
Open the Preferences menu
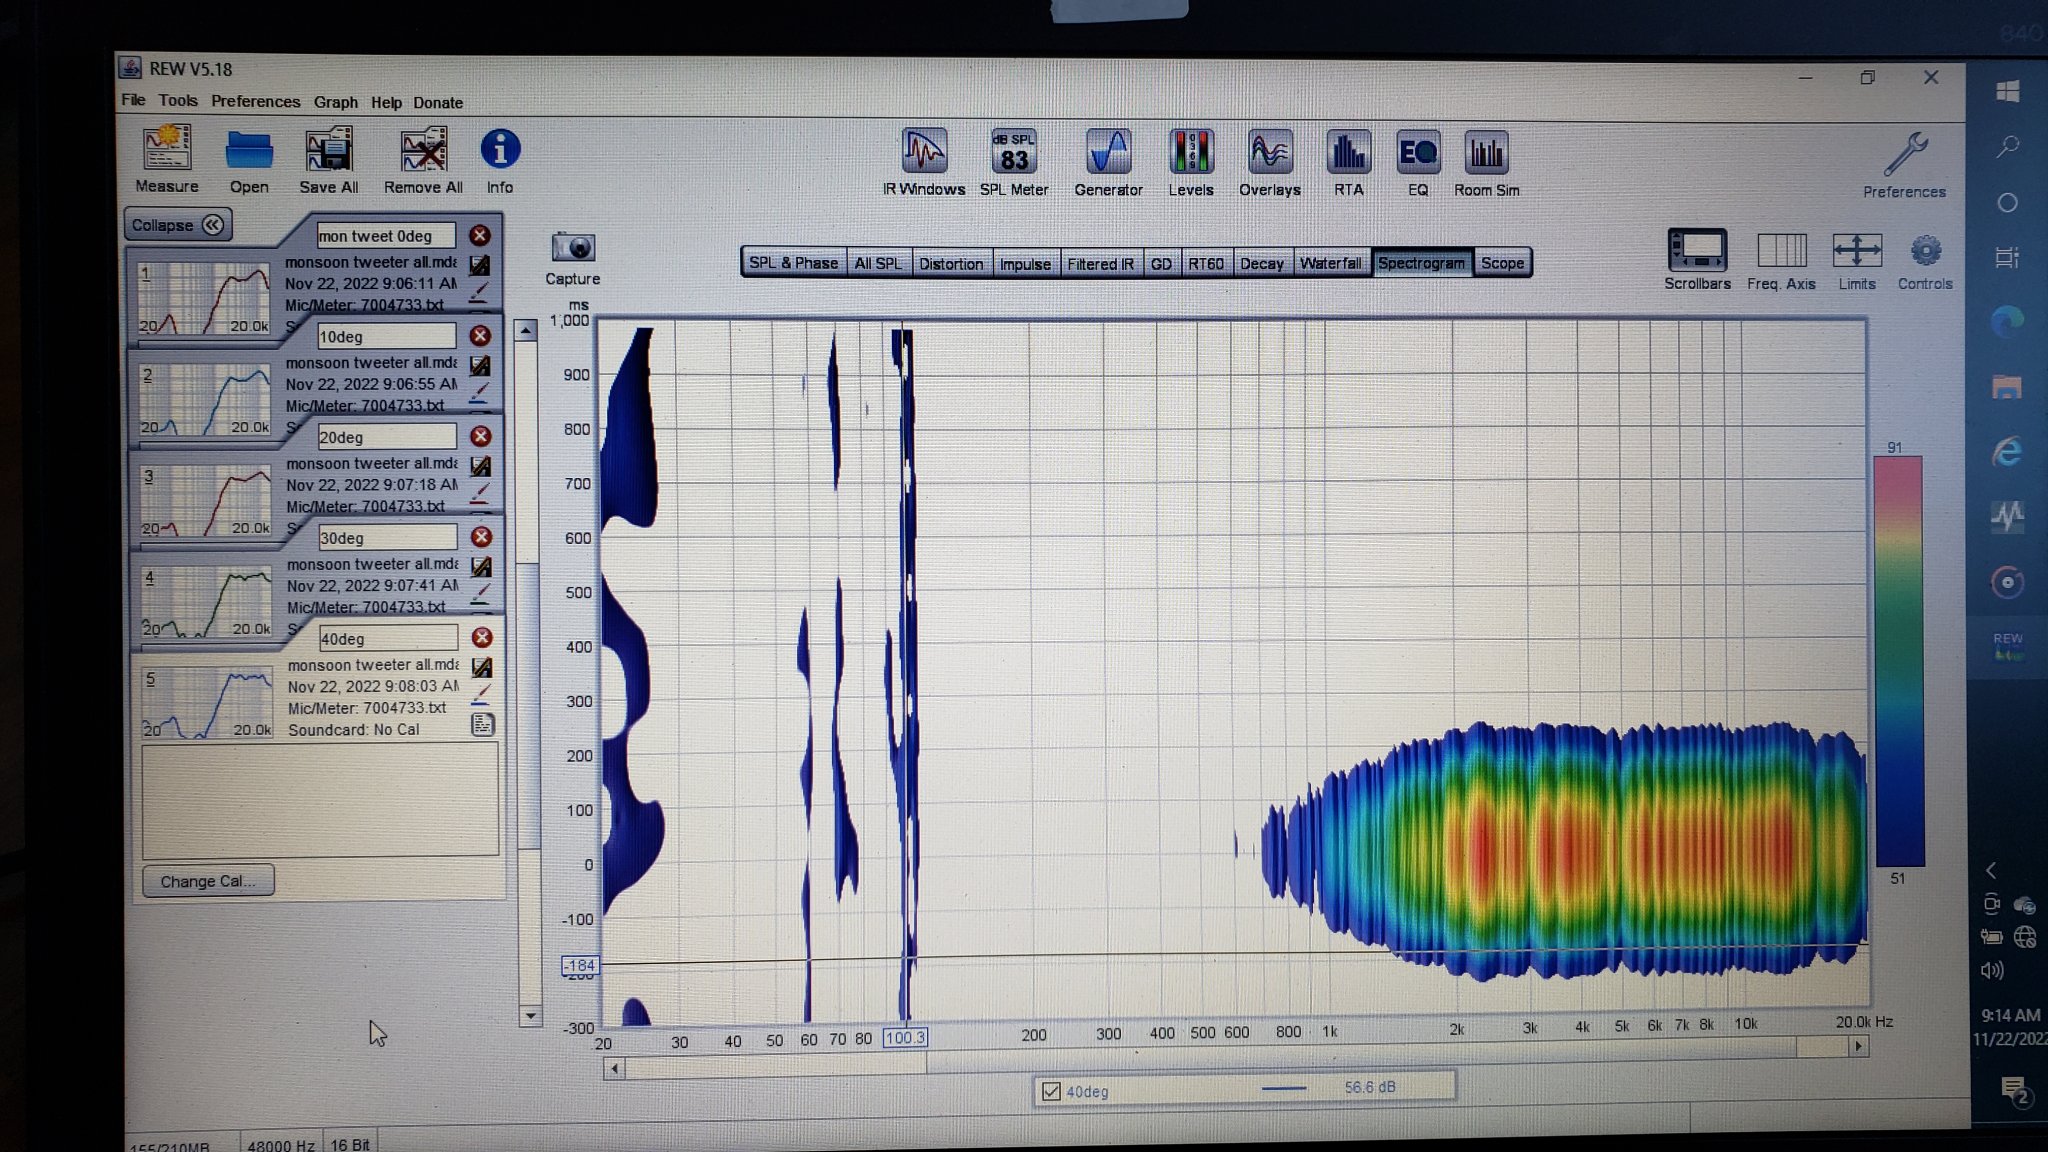(x=255, y=102)
